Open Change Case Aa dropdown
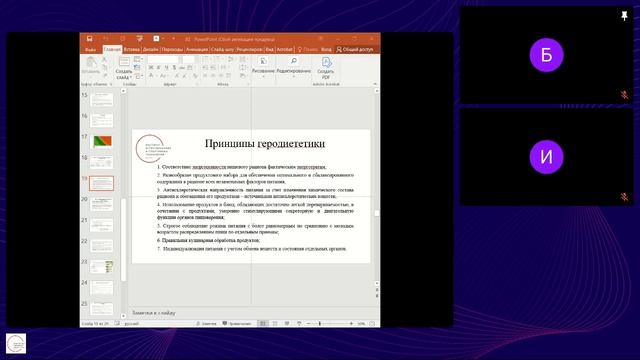 point(163,76)
